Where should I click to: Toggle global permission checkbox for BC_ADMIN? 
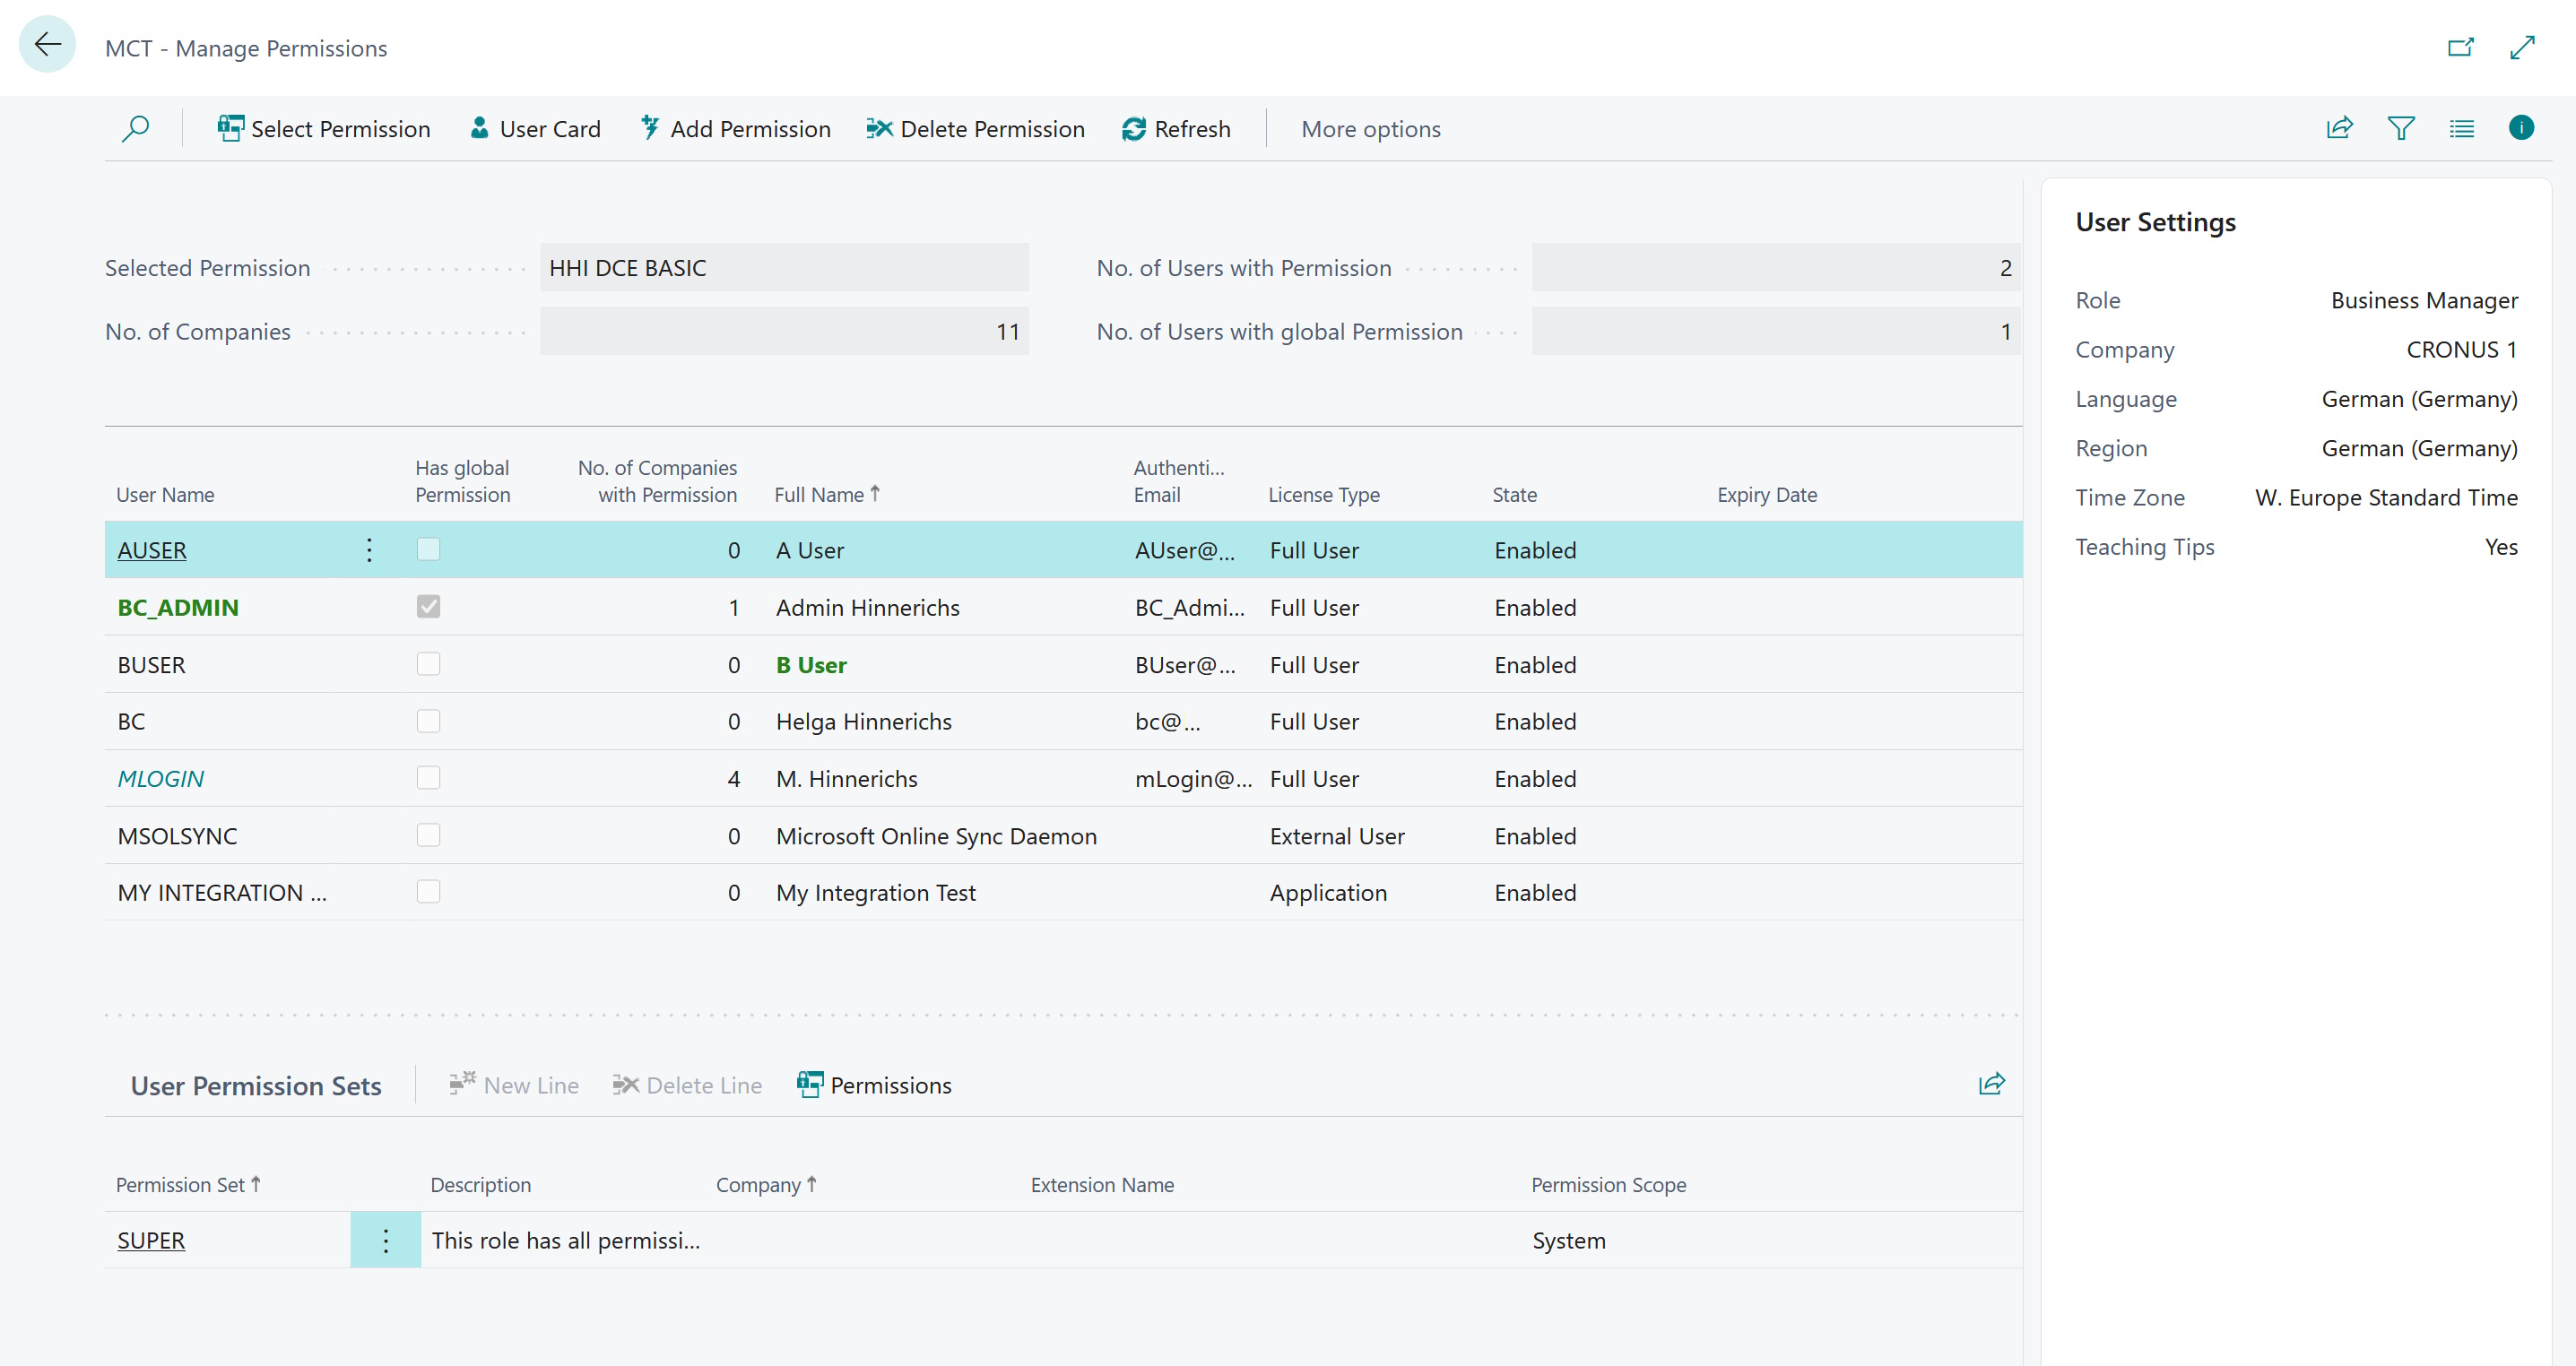(428, 606)
